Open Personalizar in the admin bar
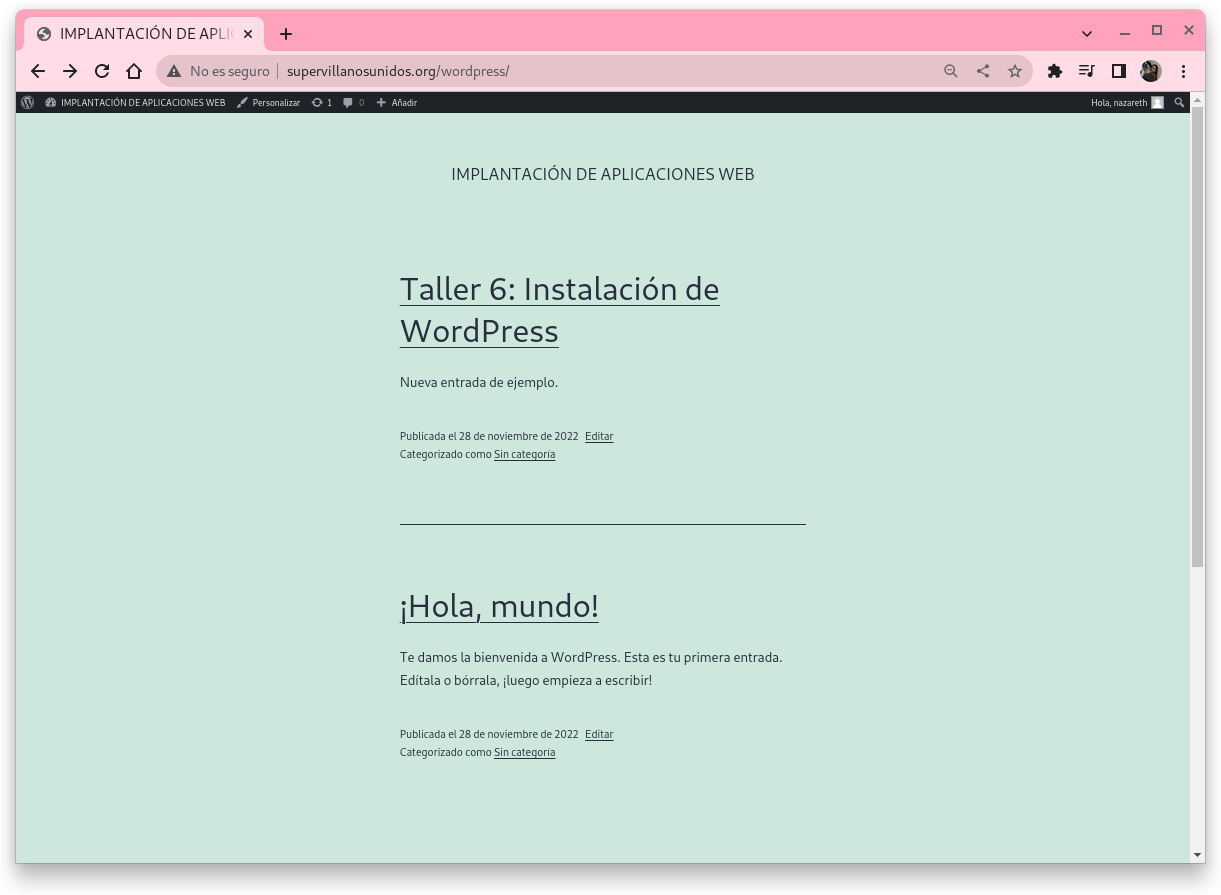This screenshot has height=895, width=1221. [269, 102]
